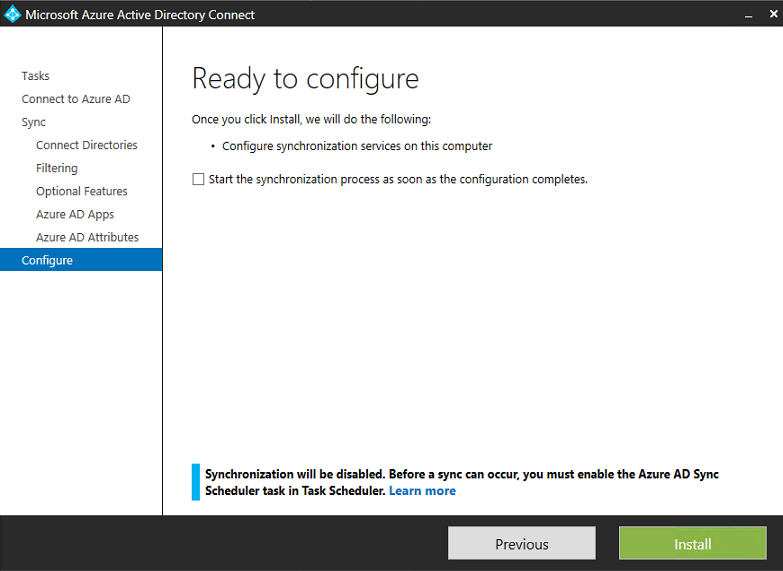Click the window title bar text
Screen dimensions: 783x571
140,15
